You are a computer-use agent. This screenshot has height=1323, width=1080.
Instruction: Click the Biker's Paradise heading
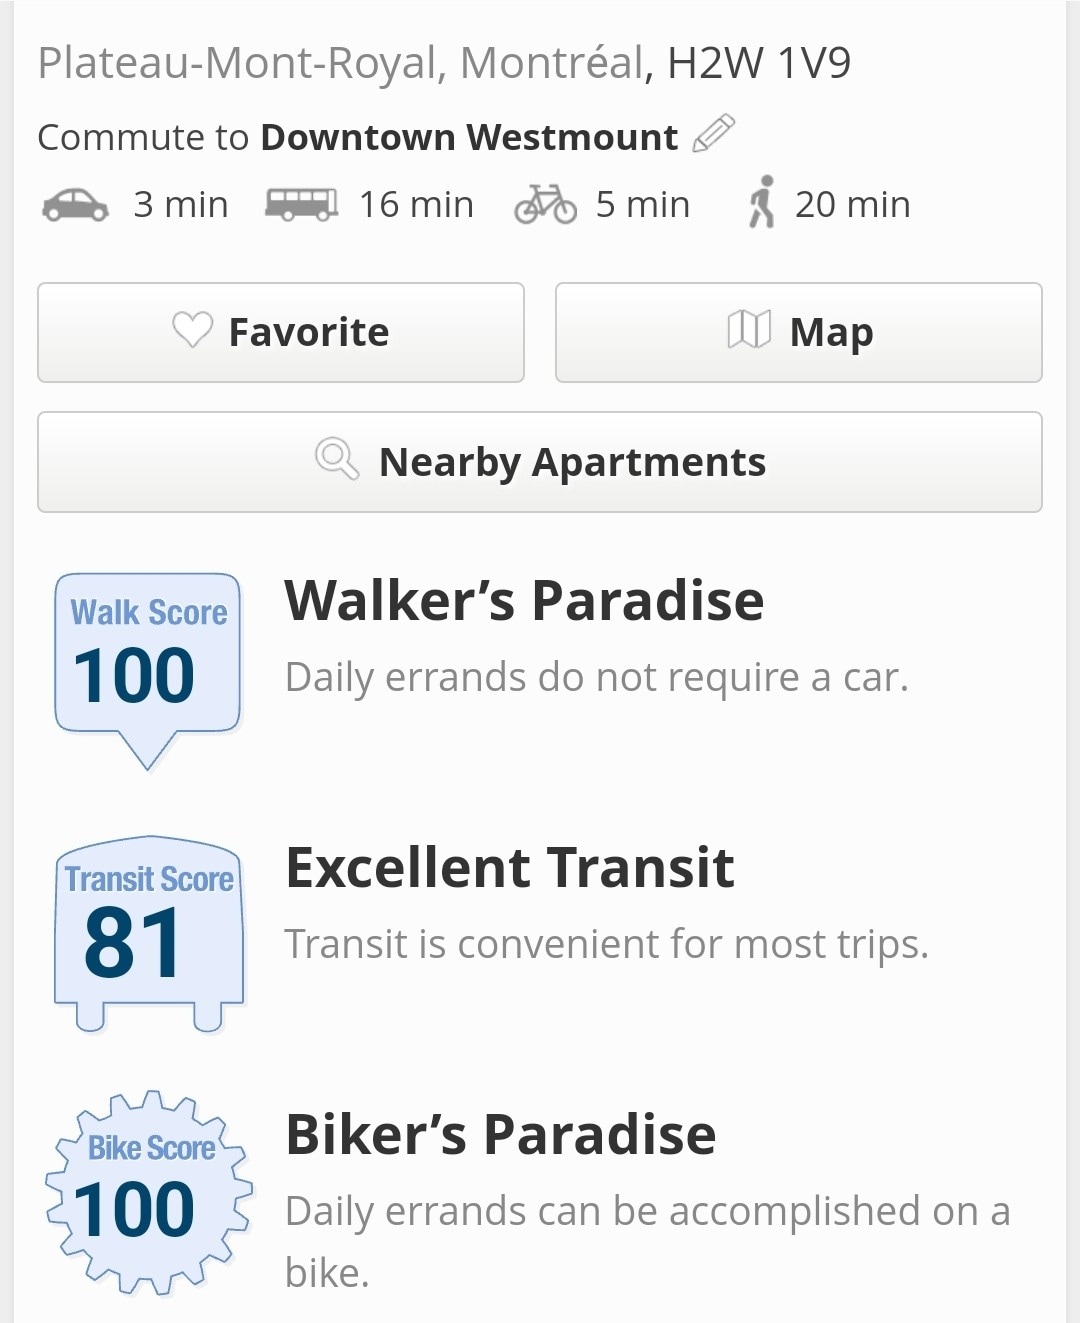(500, 1135)
